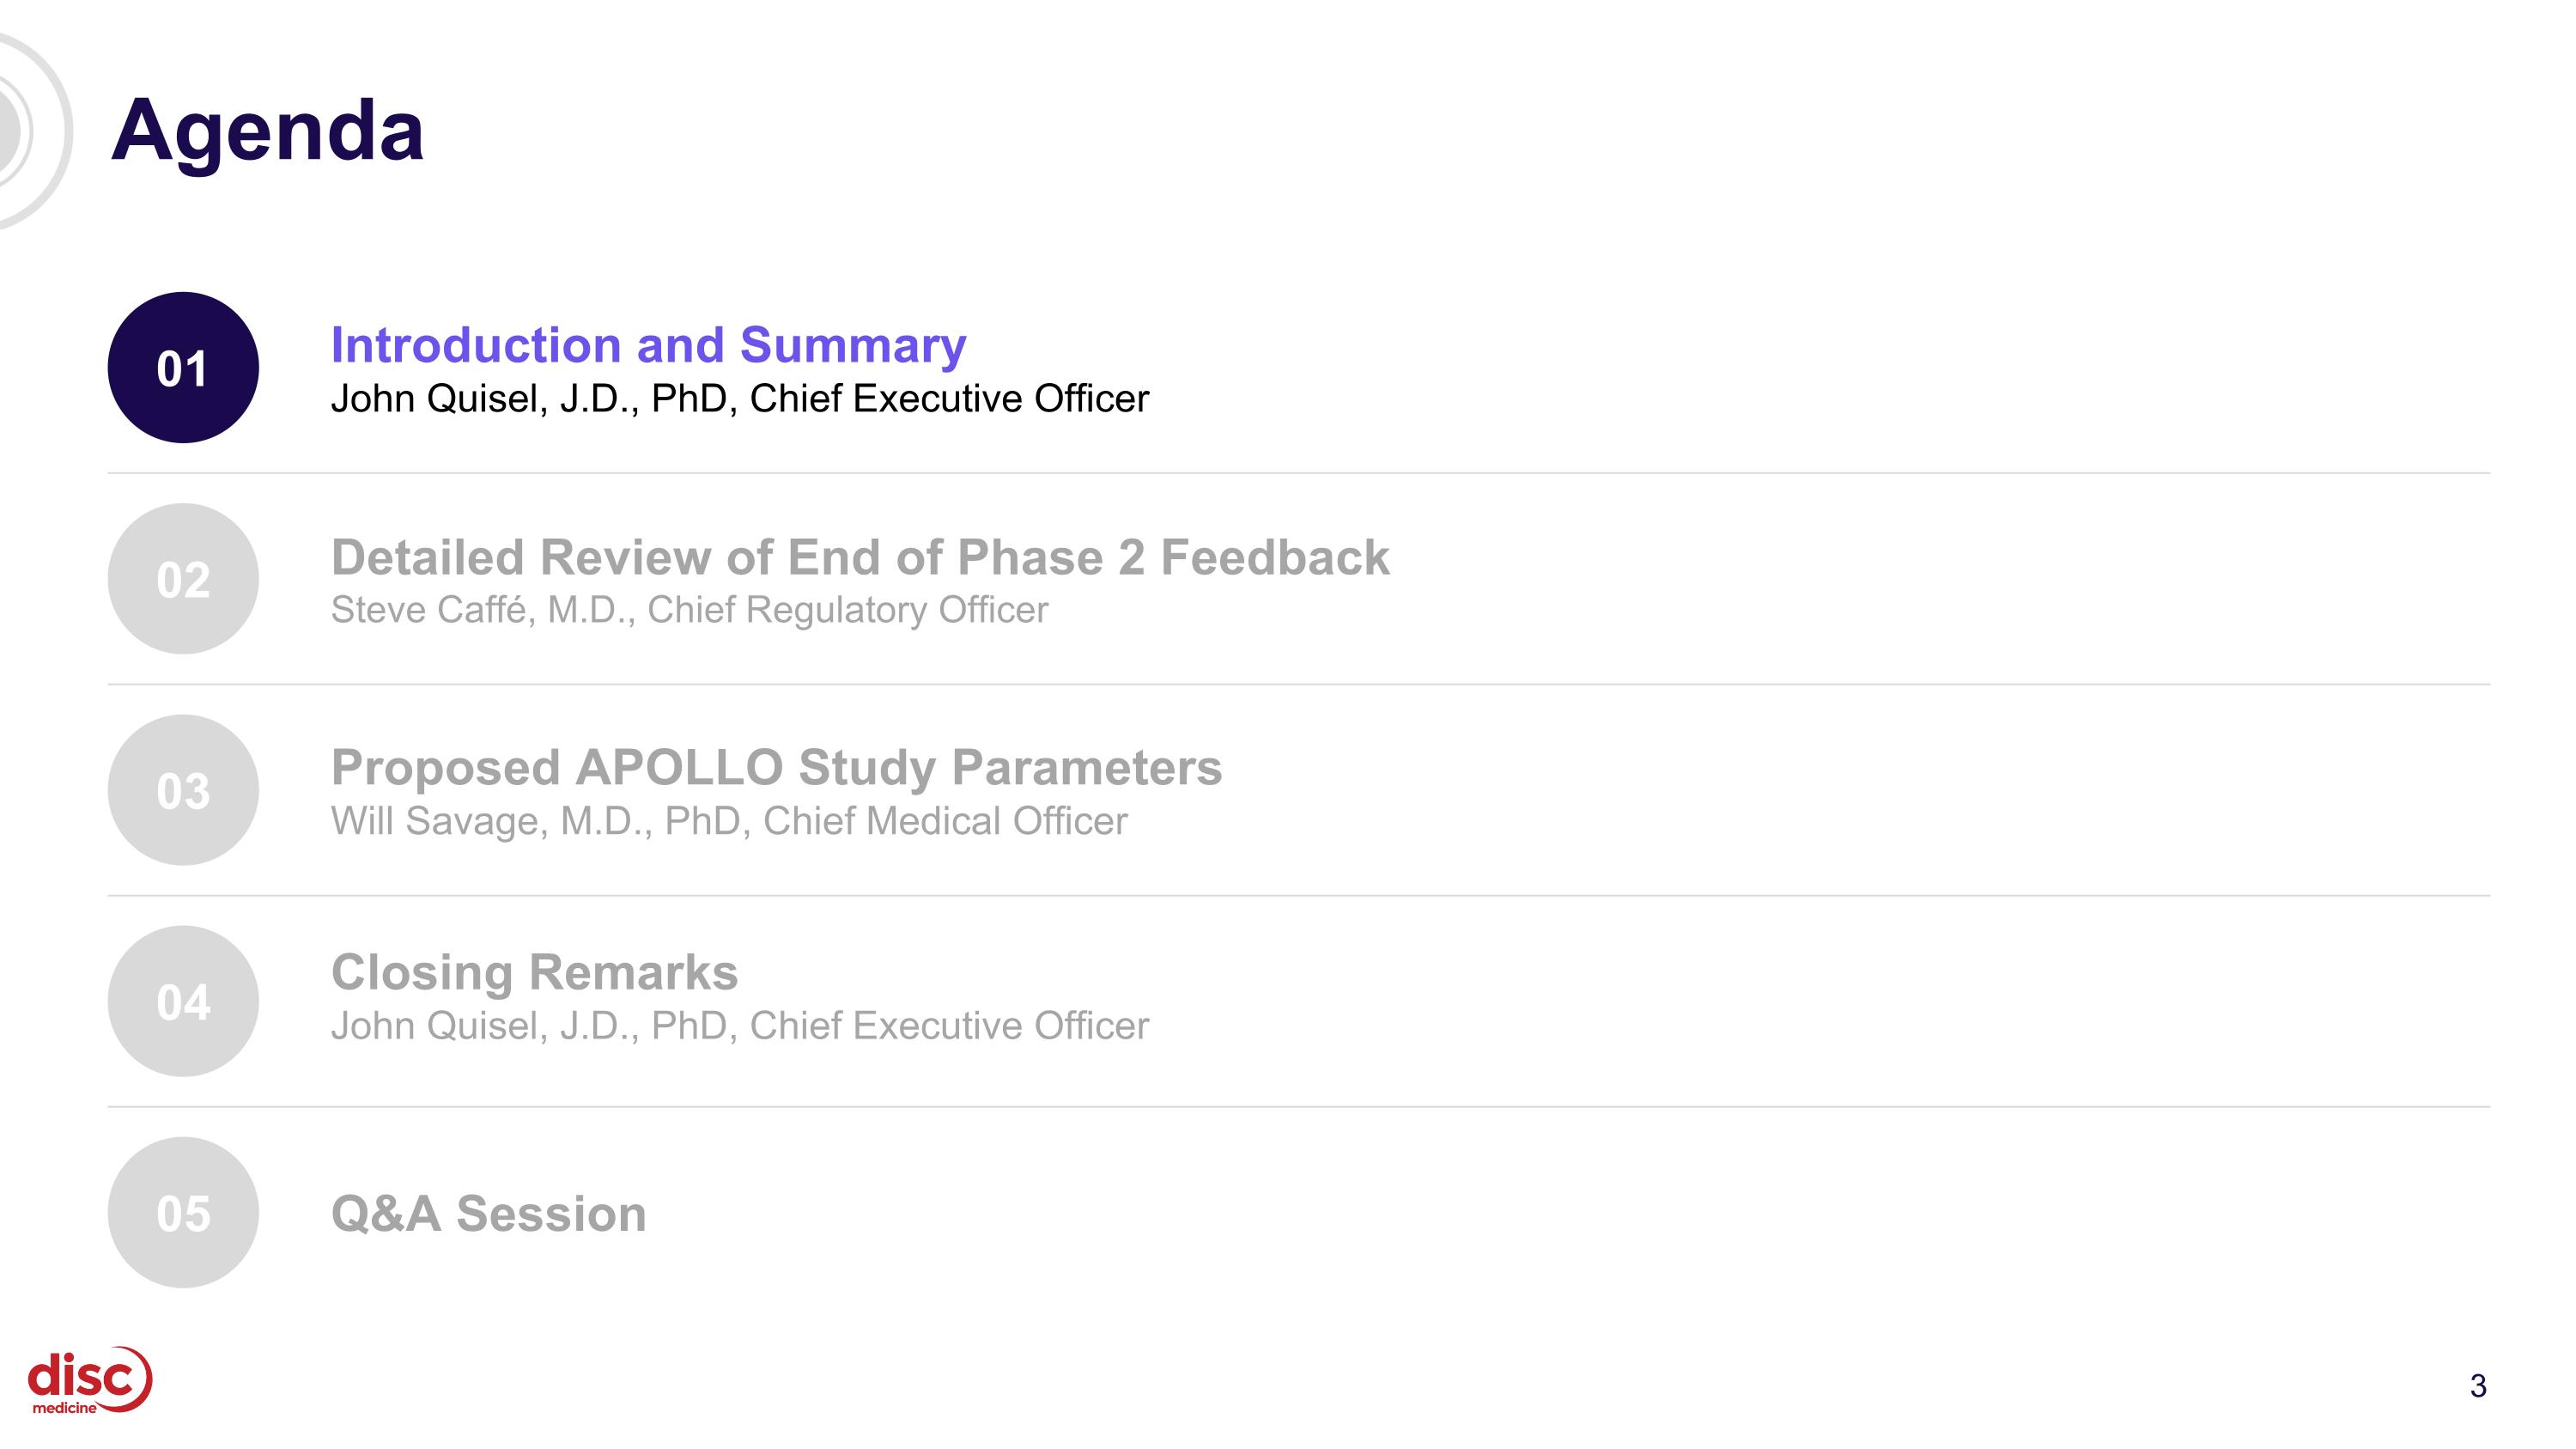Click the Disc Medicine logo

90,1380
